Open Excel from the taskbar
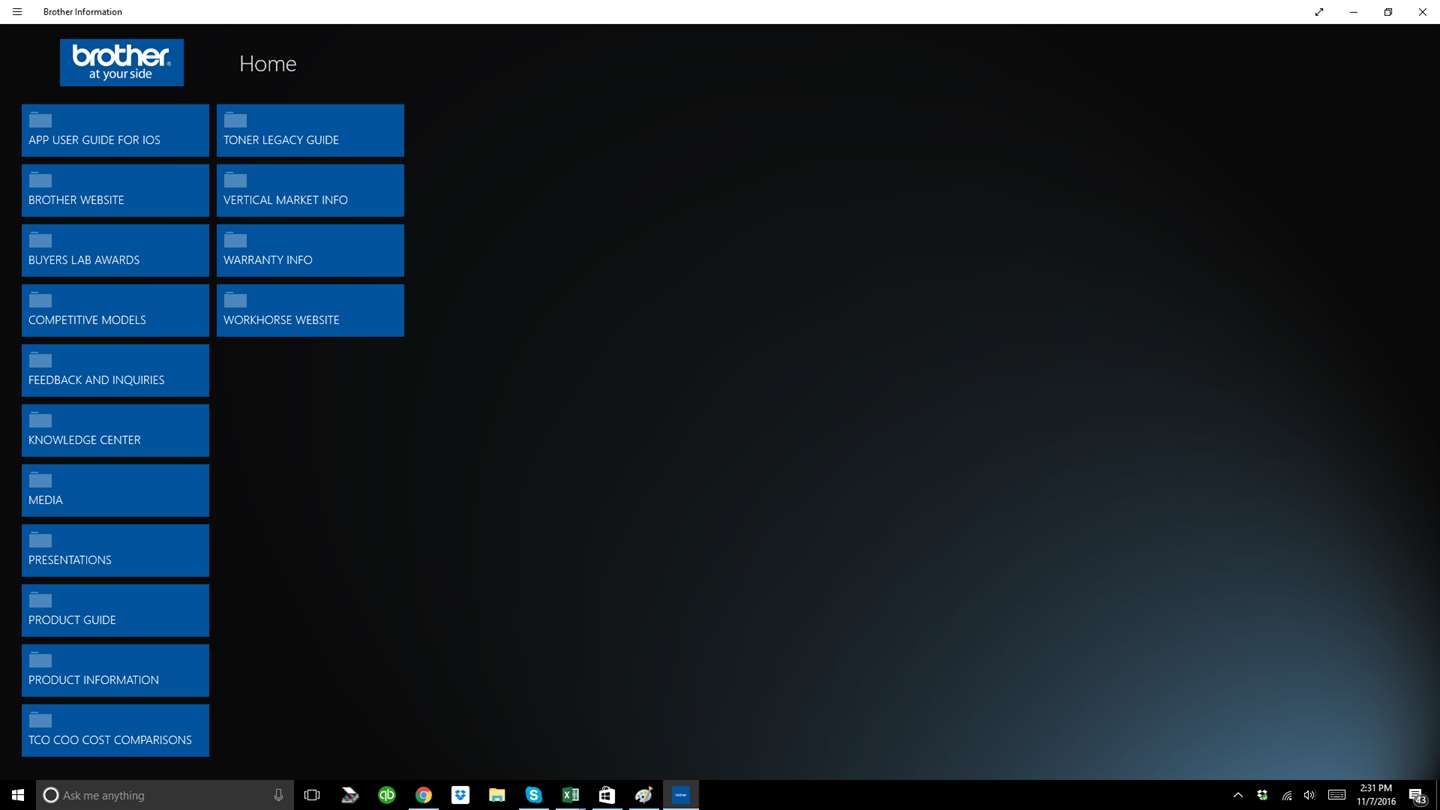 (x=570, y=795)
